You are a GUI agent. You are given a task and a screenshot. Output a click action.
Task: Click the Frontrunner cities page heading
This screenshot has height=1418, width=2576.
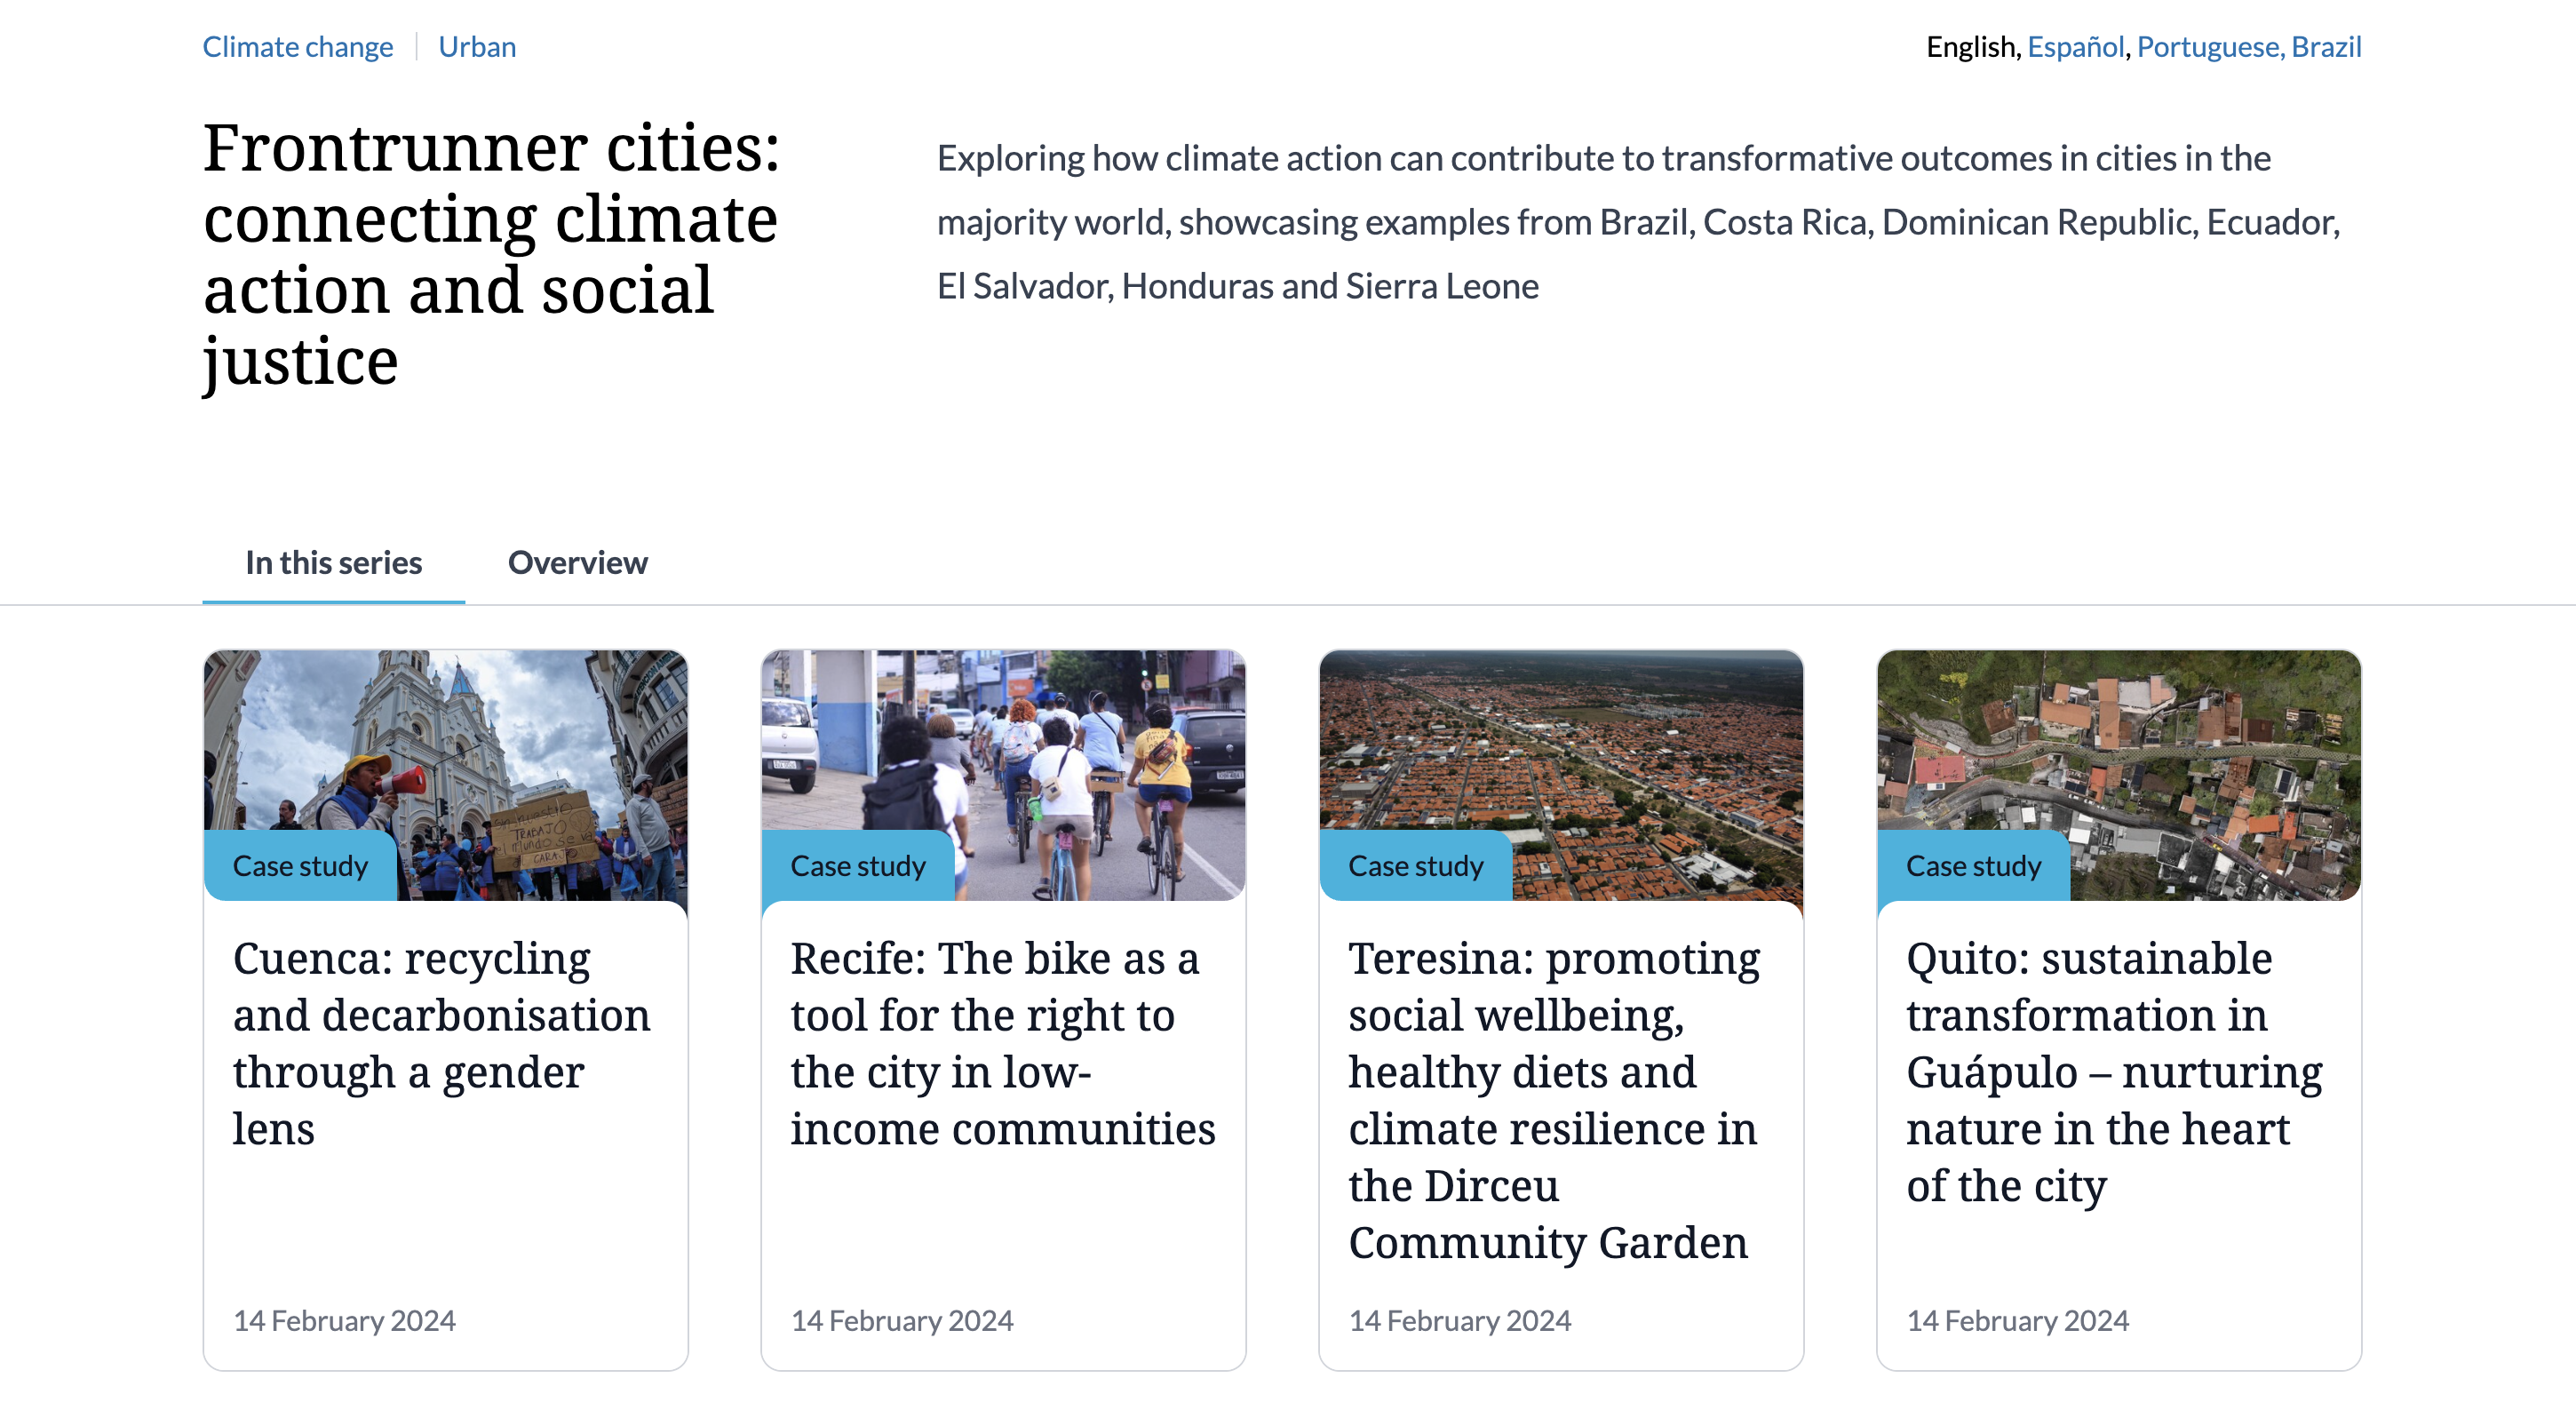[491, 254]
